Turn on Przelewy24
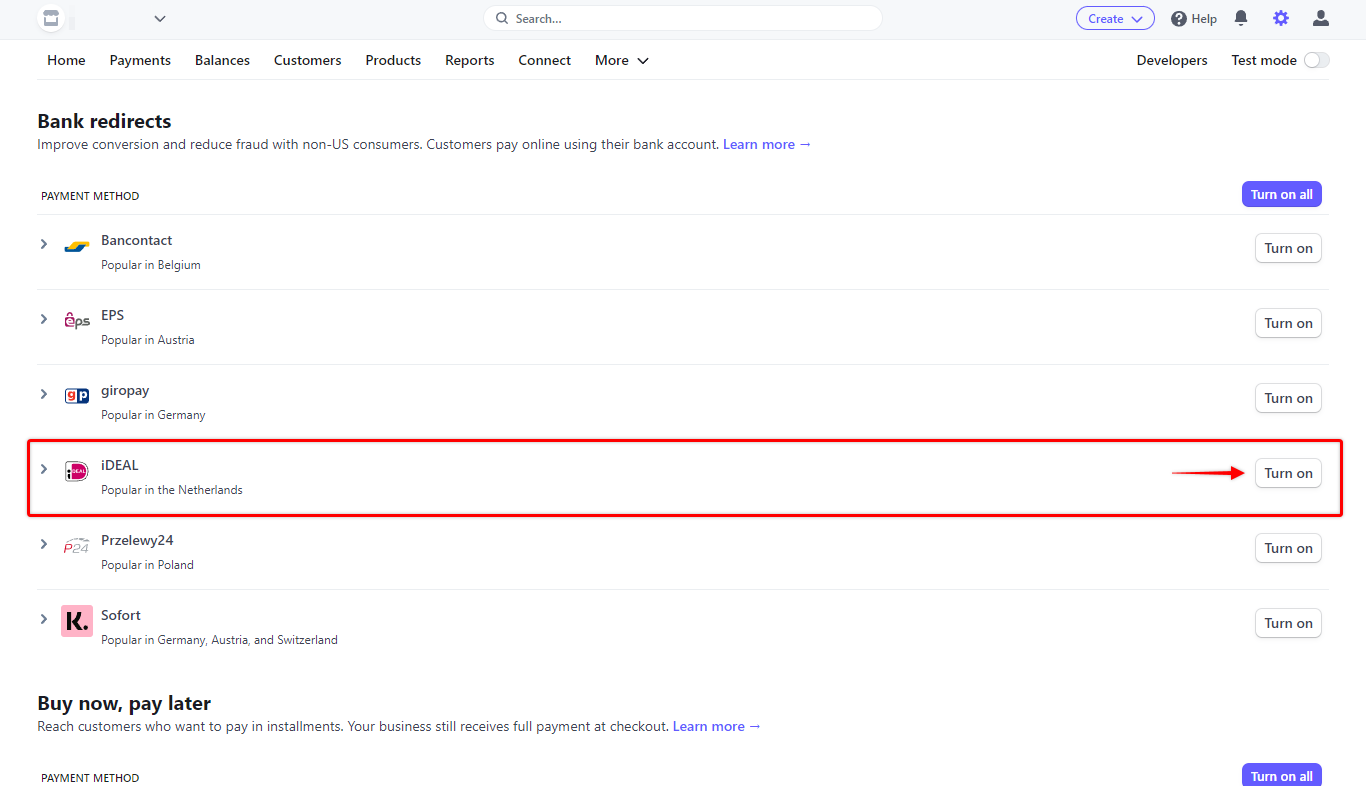 coord(1288,548)
